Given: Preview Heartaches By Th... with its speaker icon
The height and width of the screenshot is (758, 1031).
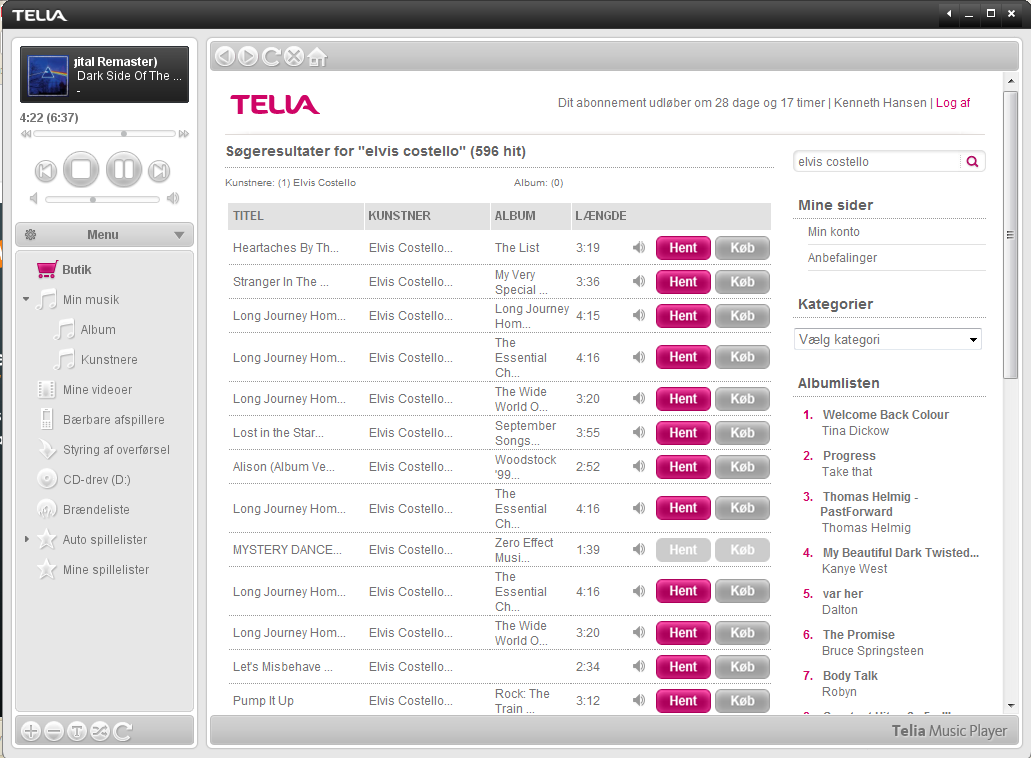Looking at the screenshot, I should [639, 248].
